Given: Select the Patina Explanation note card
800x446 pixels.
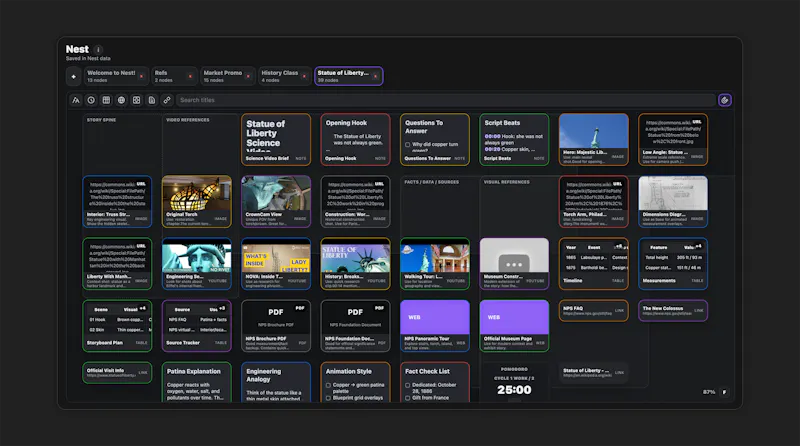Looking at the screenshot, I should pyautogui.click(x=196, y=382).
